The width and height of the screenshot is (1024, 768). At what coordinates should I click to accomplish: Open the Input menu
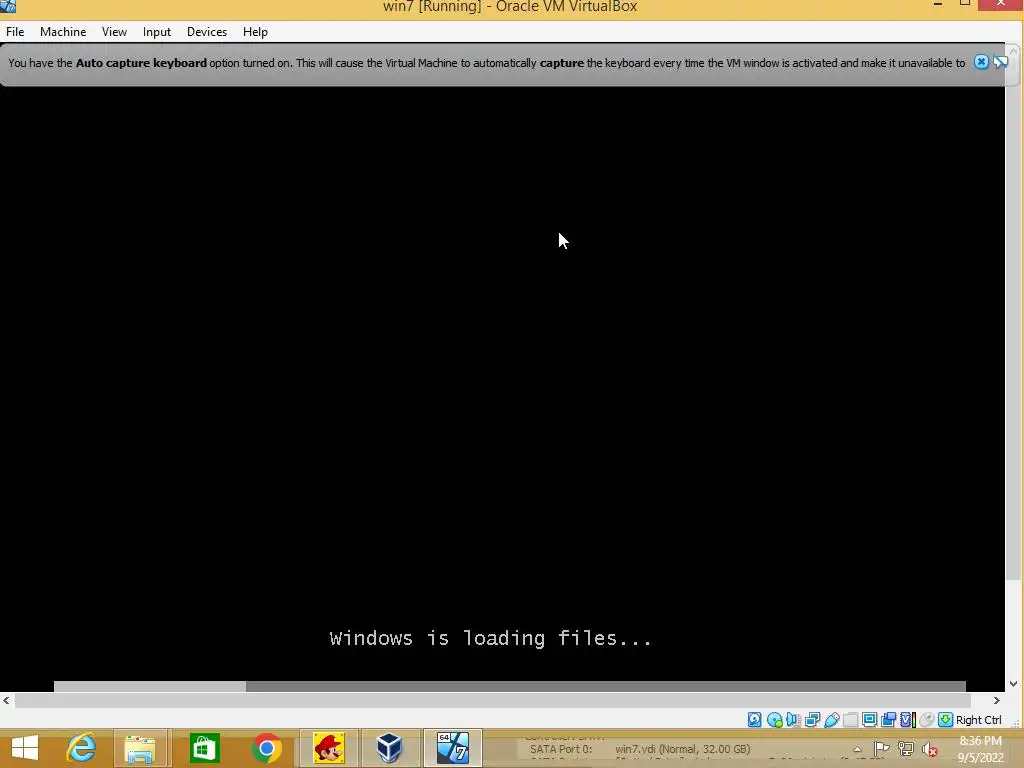[x=157, y=31]
